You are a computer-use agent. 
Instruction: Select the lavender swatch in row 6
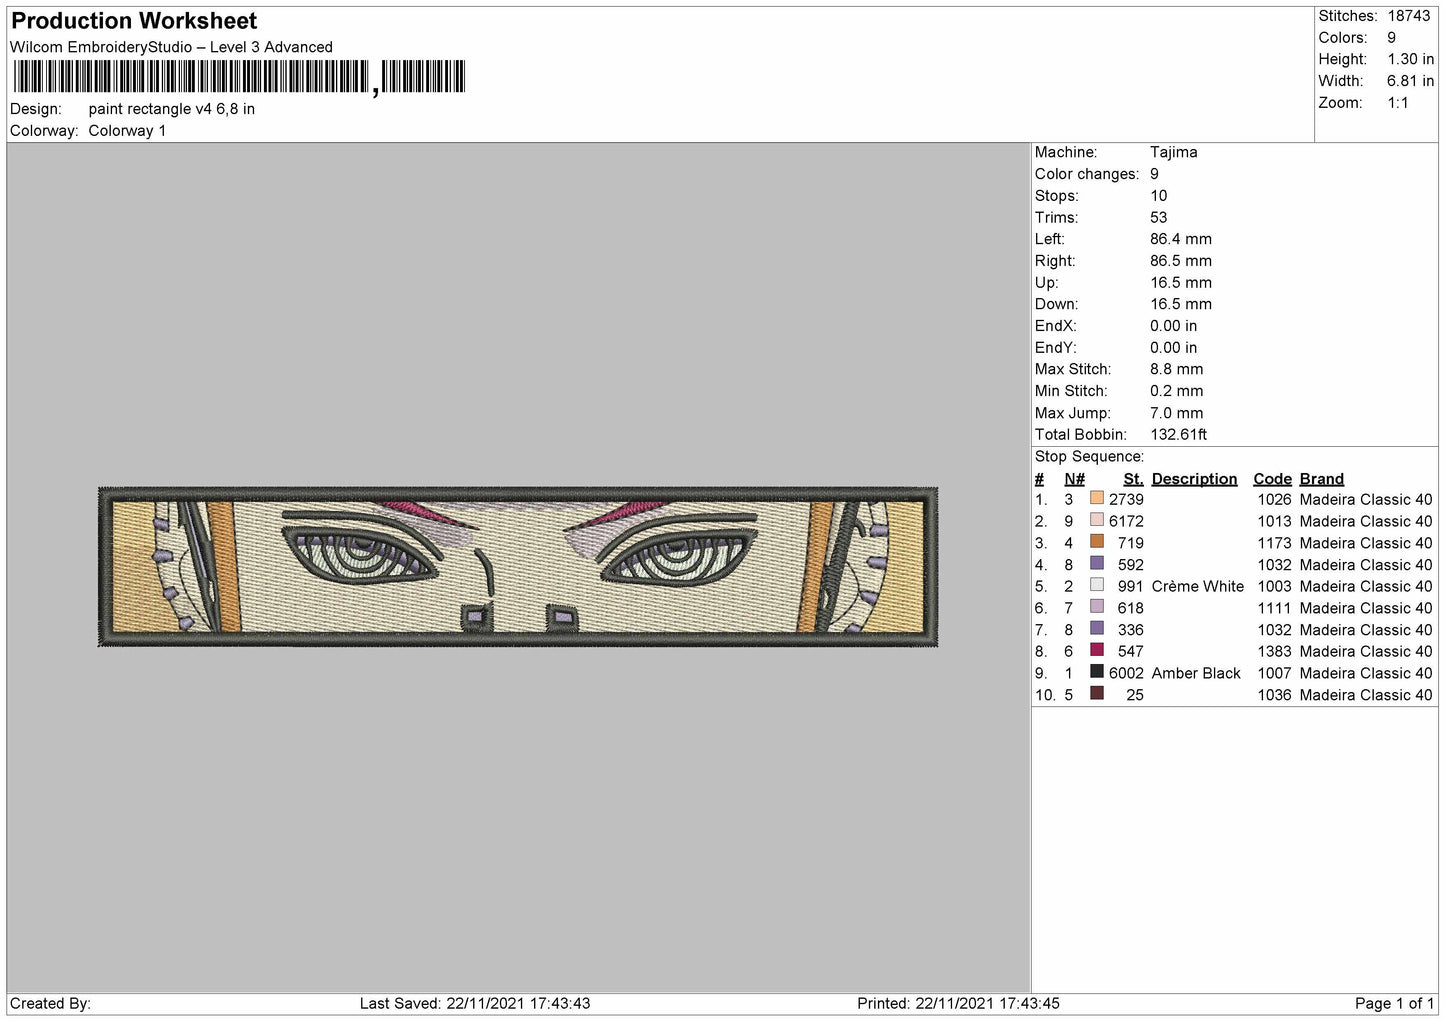[1097, 608]
